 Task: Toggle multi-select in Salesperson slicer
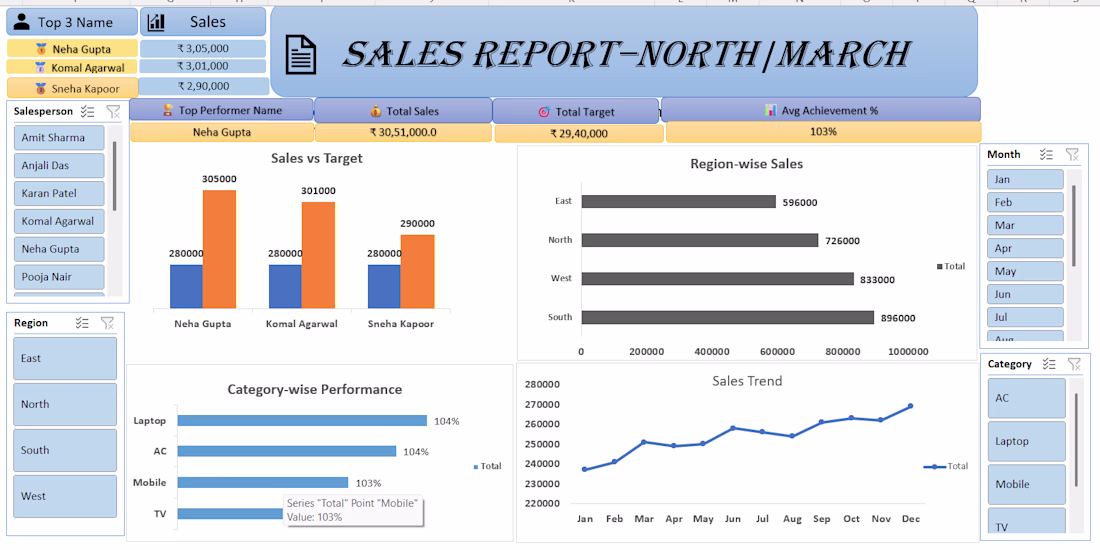coord(88,111)
